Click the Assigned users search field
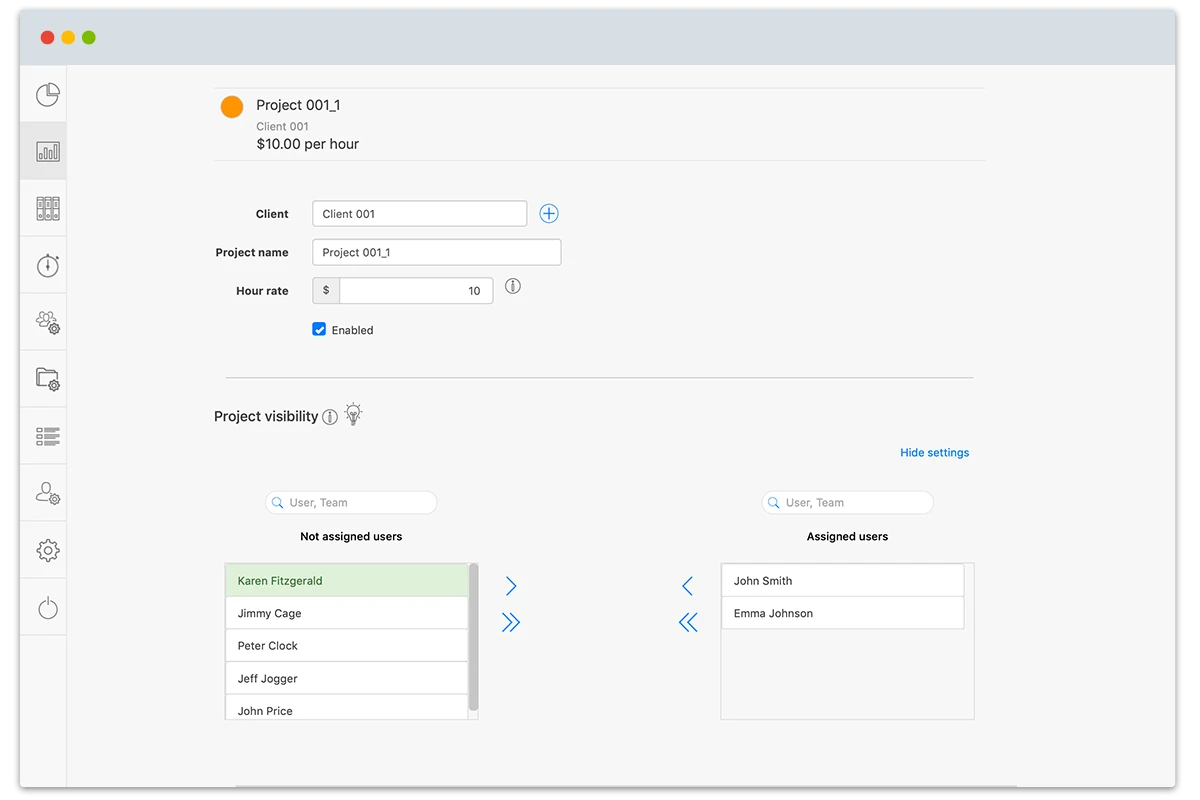 coord(847,502)
